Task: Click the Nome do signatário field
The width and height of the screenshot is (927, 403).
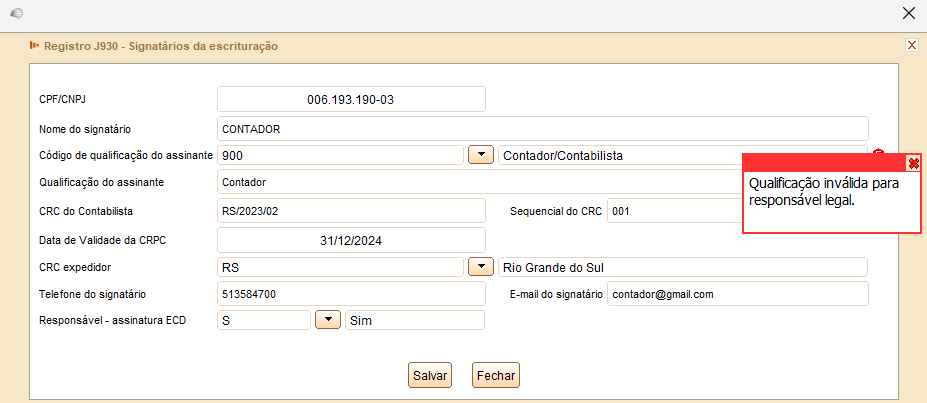Action: 542,128
